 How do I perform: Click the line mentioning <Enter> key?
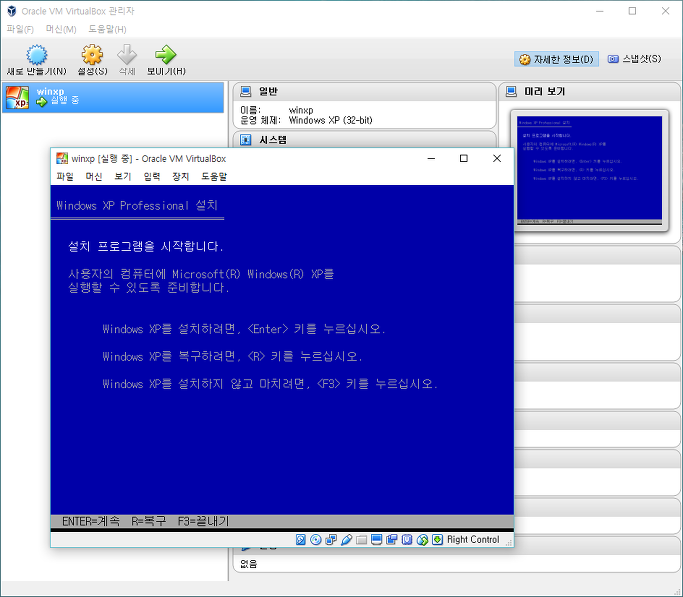(x=244, y=329)
